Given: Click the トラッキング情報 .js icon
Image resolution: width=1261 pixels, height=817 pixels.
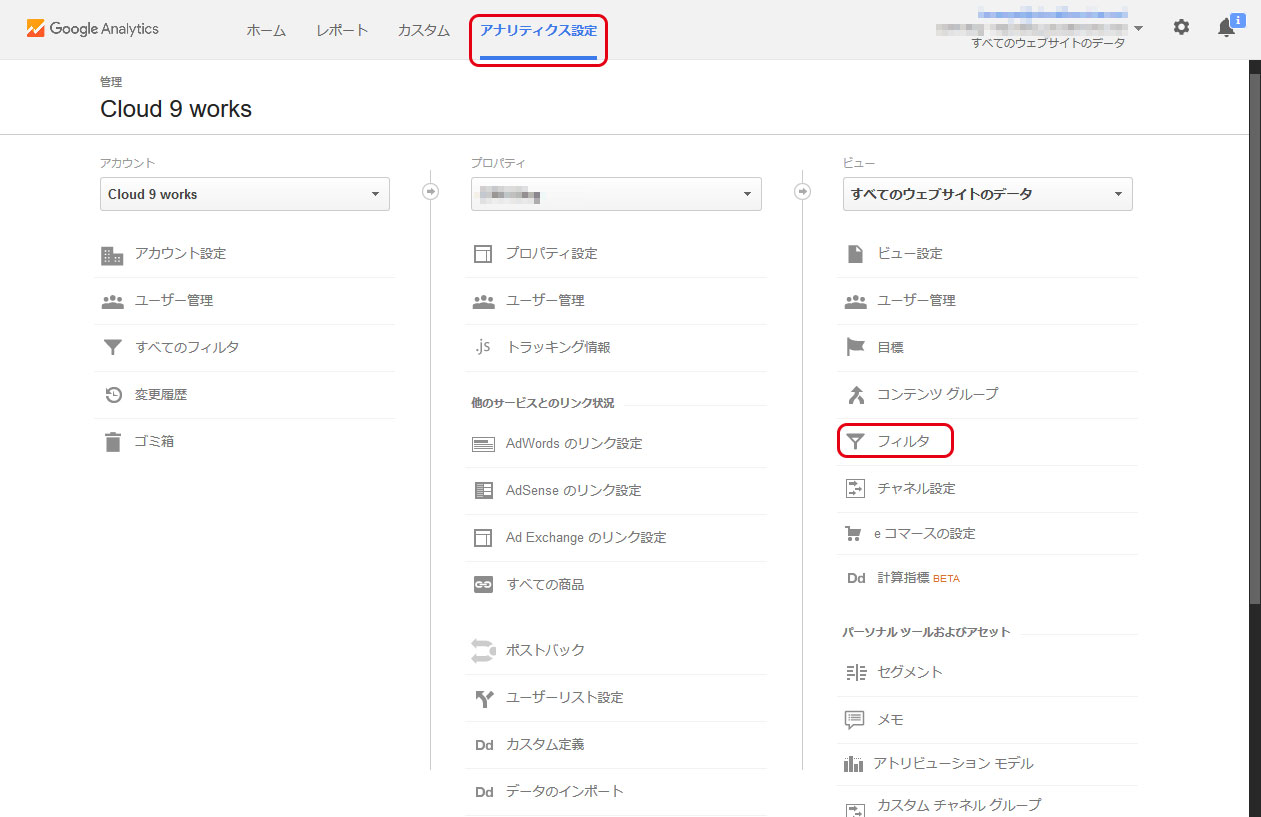Looking at the screenshot, I should [x=483, y=347].
